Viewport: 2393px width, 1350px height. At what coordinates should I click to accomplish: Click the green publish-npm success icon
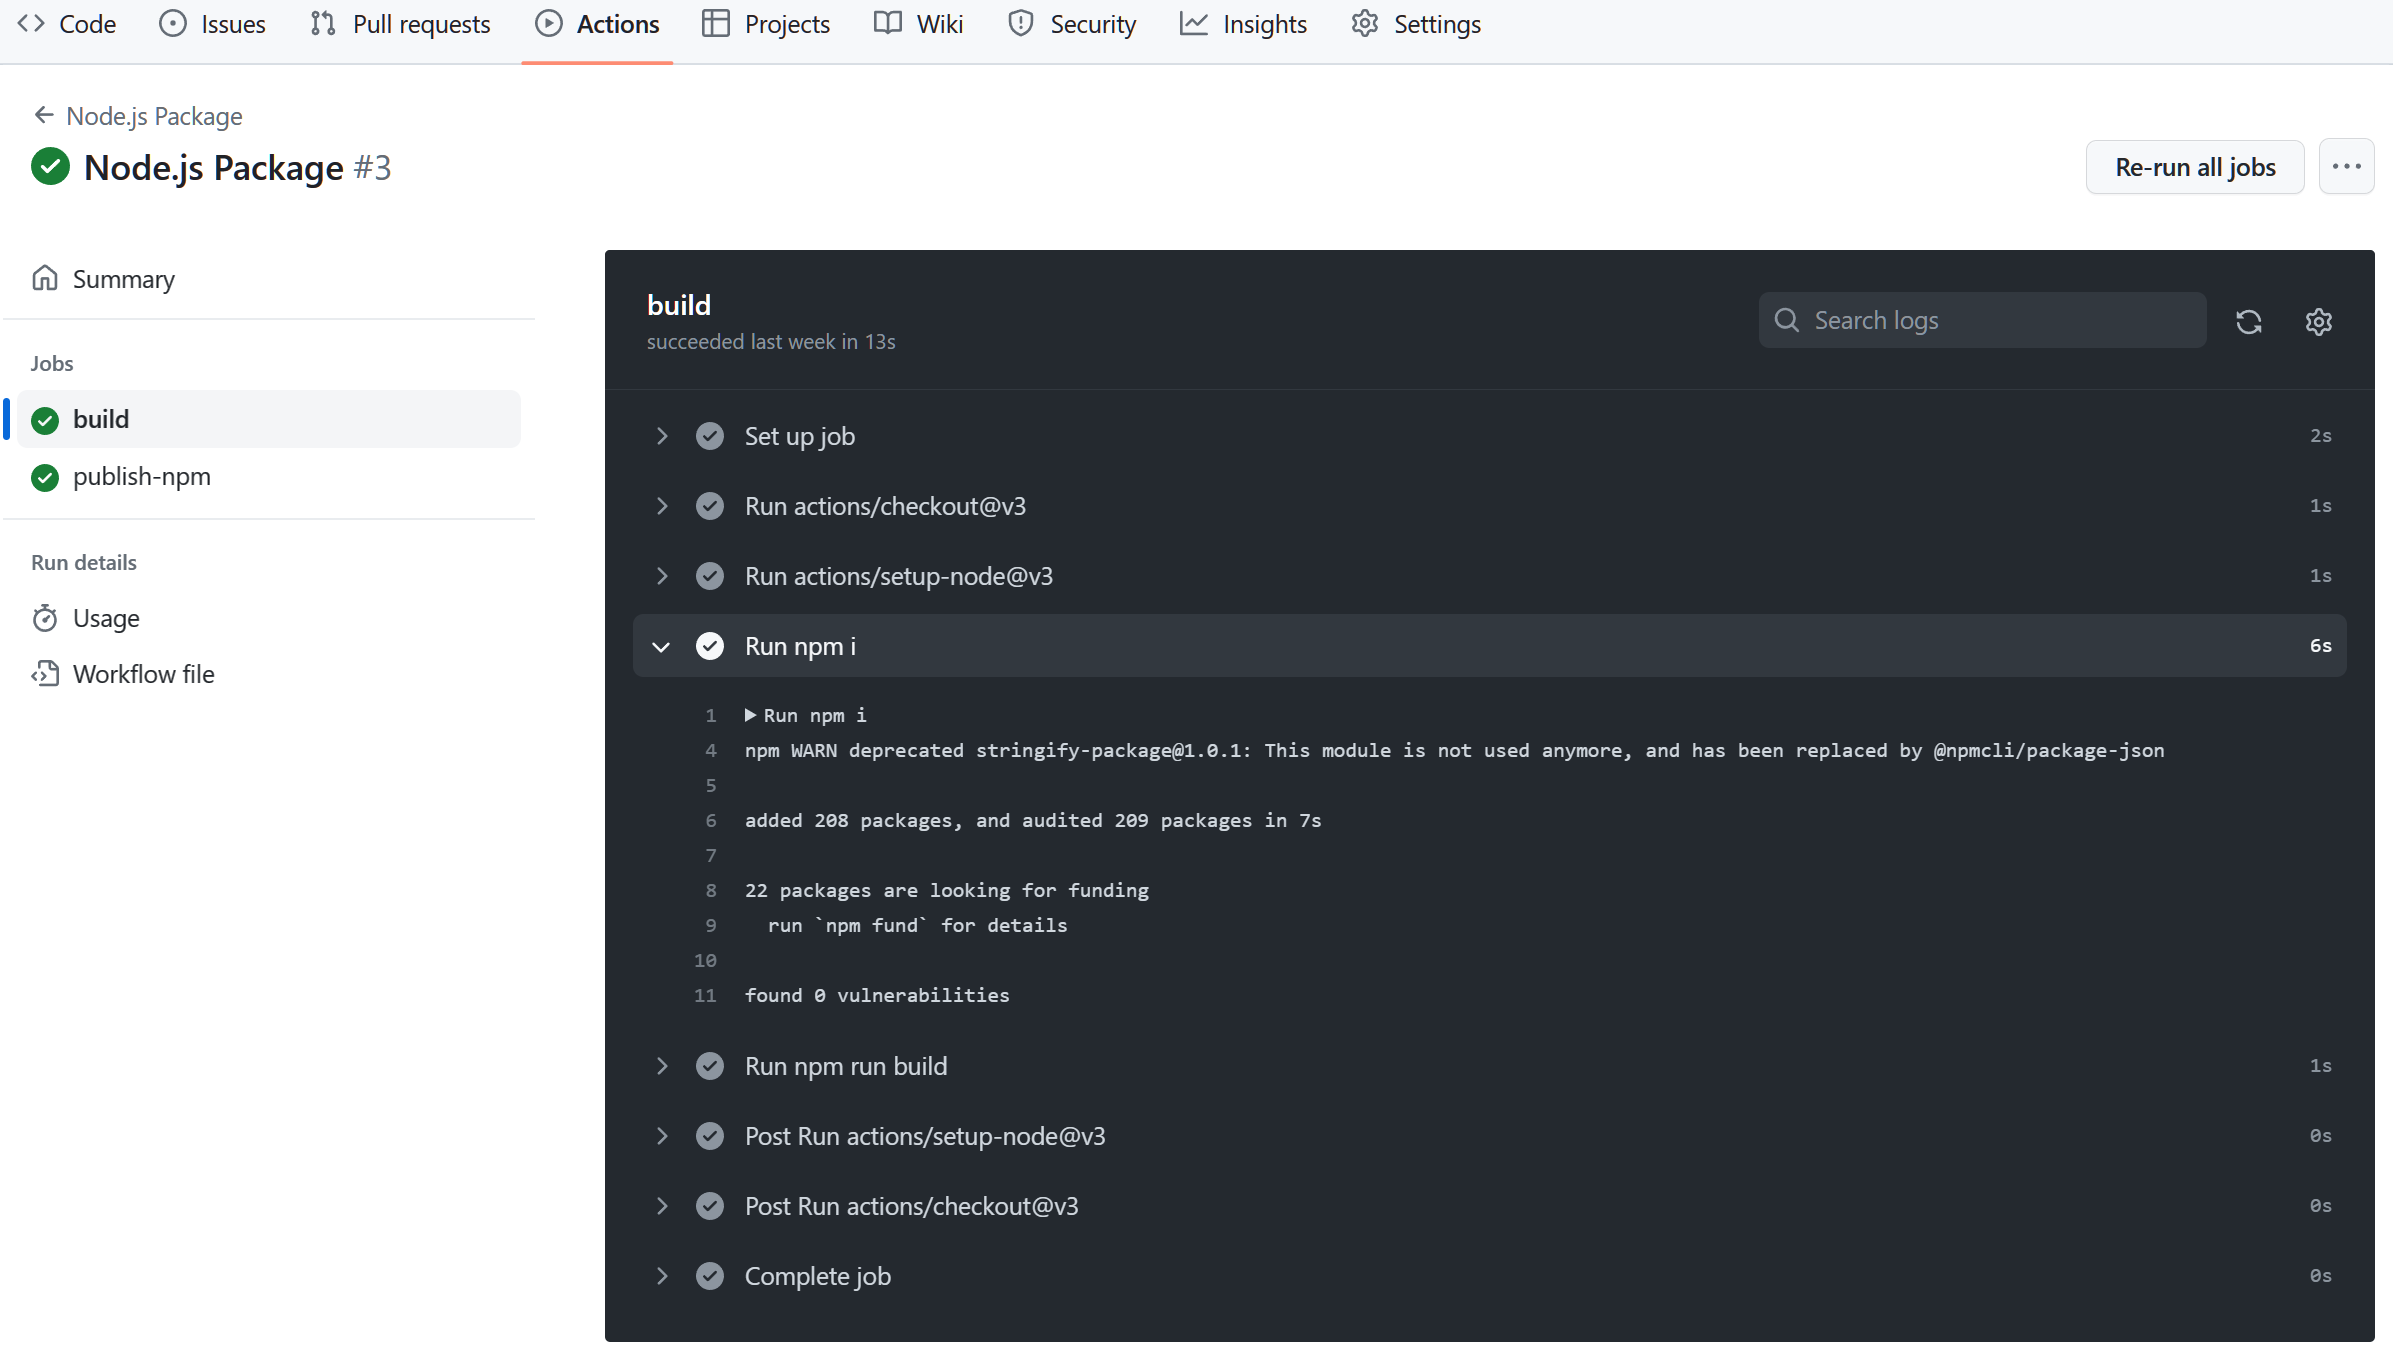tap(46, 477)
